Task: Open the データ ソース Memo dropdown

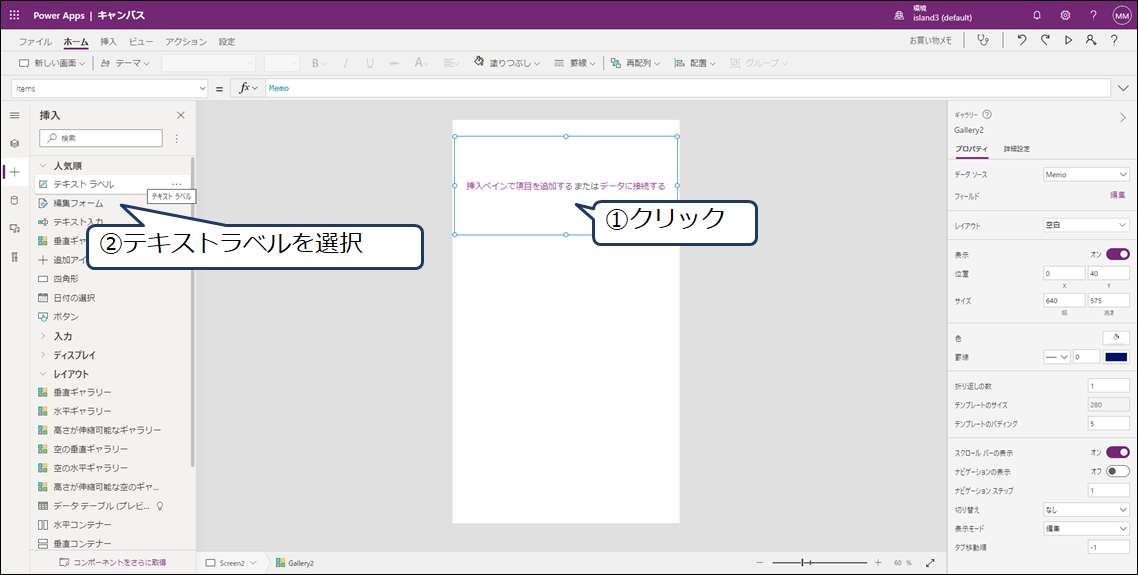Action: point(1086,175)
